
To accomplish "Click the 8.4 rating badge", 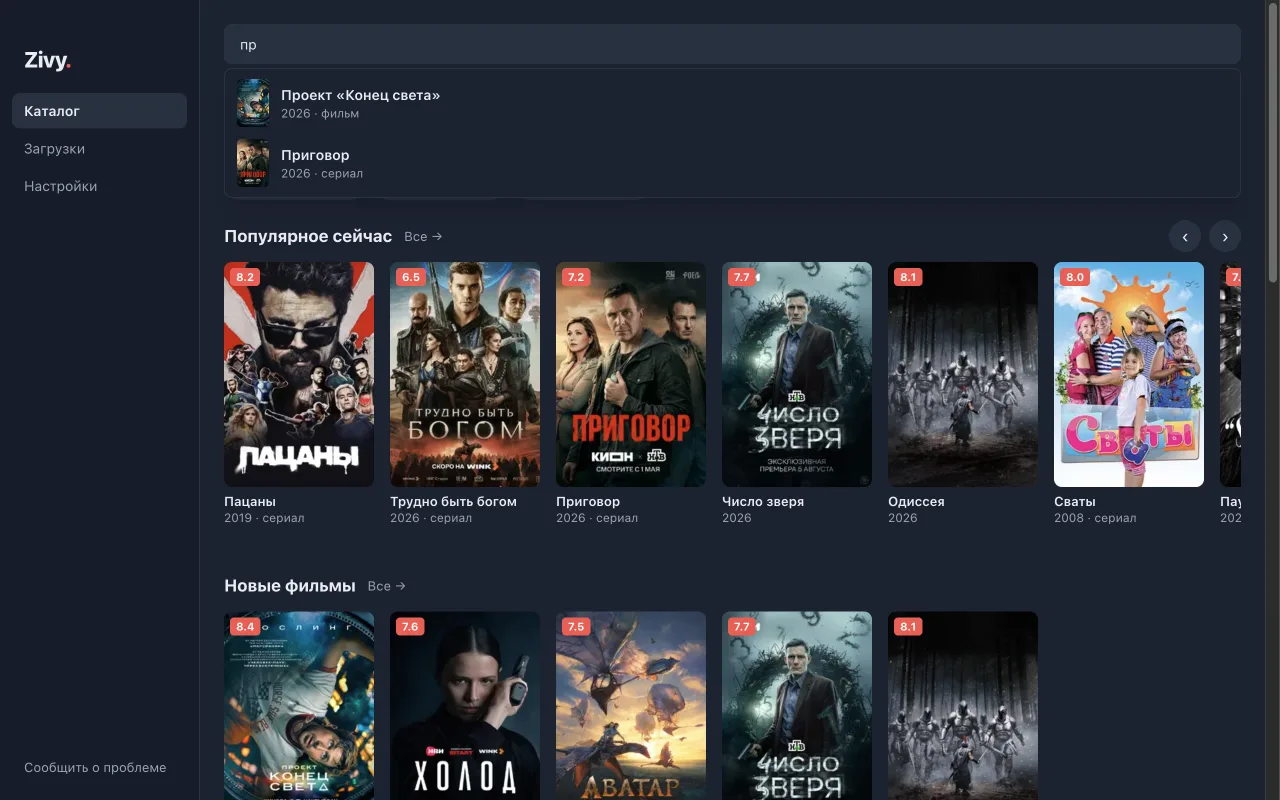I will (x=245, y=627).
